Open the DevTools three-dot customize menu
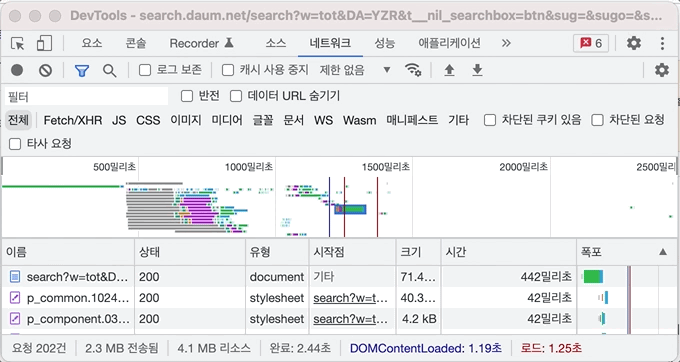The width and height of the screenshot is (680, 362). 662,43
